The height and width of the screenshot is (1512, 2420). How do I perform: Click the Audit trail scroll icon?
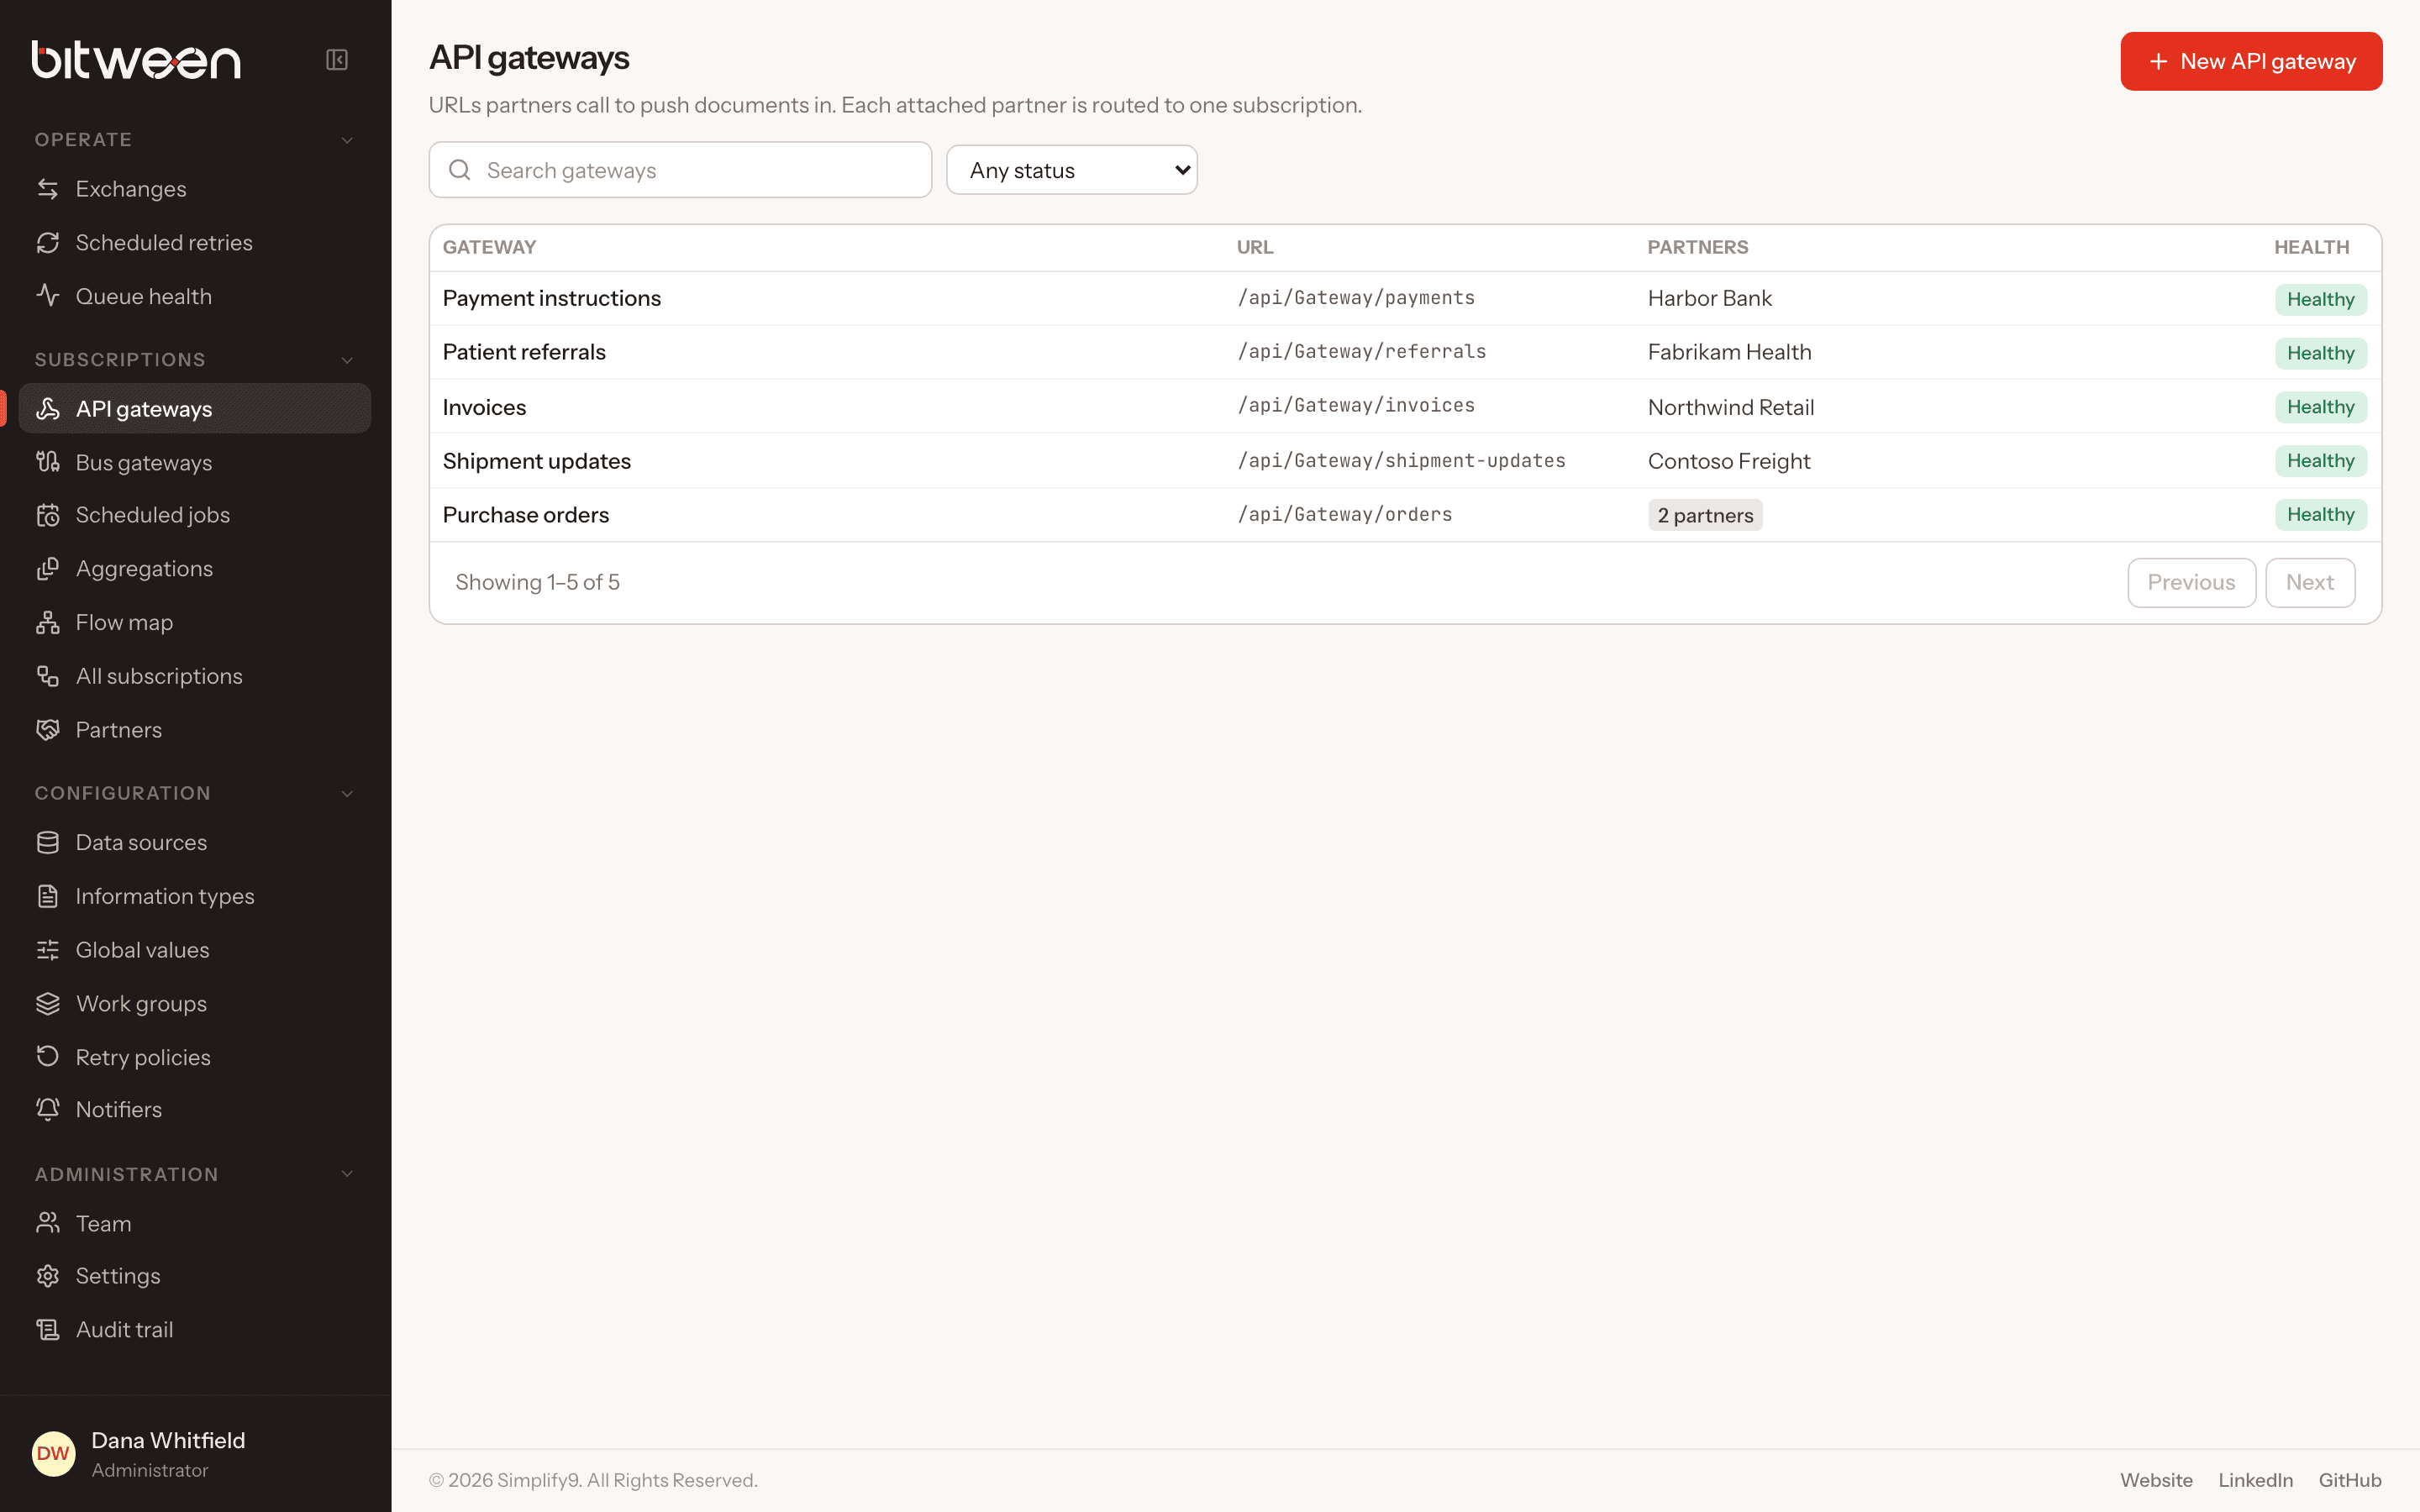tap(48, 1330)
